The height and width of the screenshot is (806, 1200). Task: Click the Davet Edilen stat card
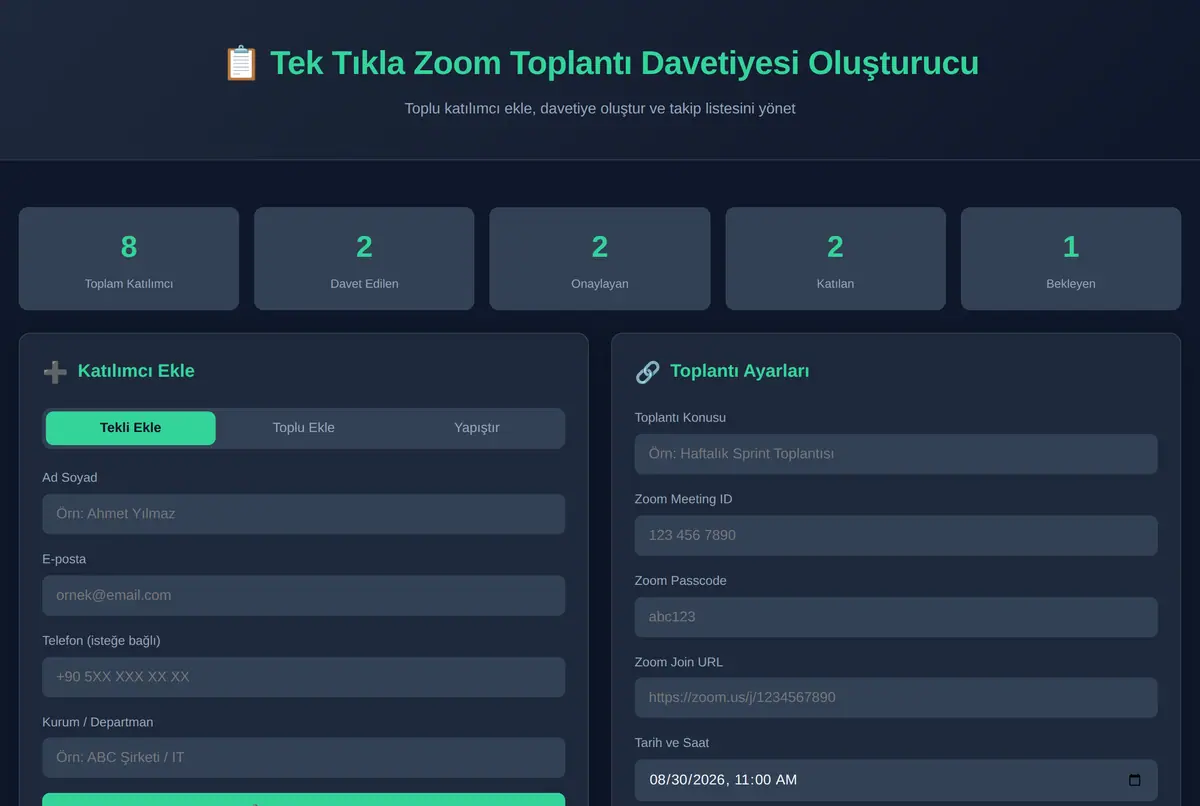[x=364, y=259]
